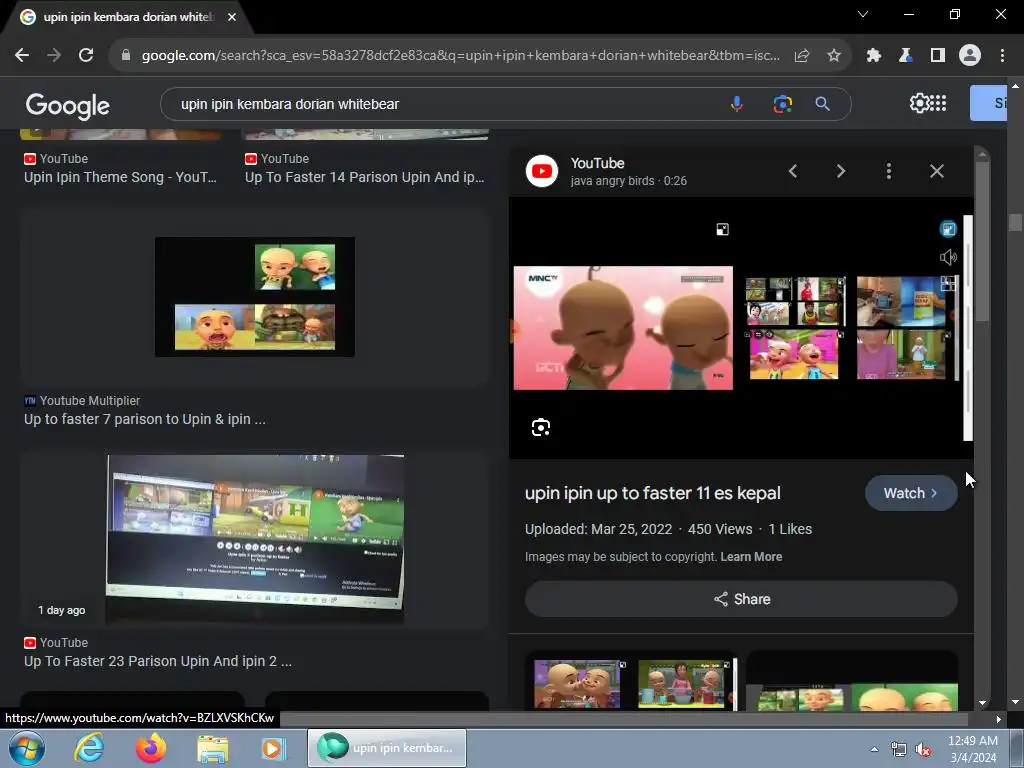Open 'Upin Ipin Theme Song' result
Screen dimensions: 1024x768
[x=120, y=177]
